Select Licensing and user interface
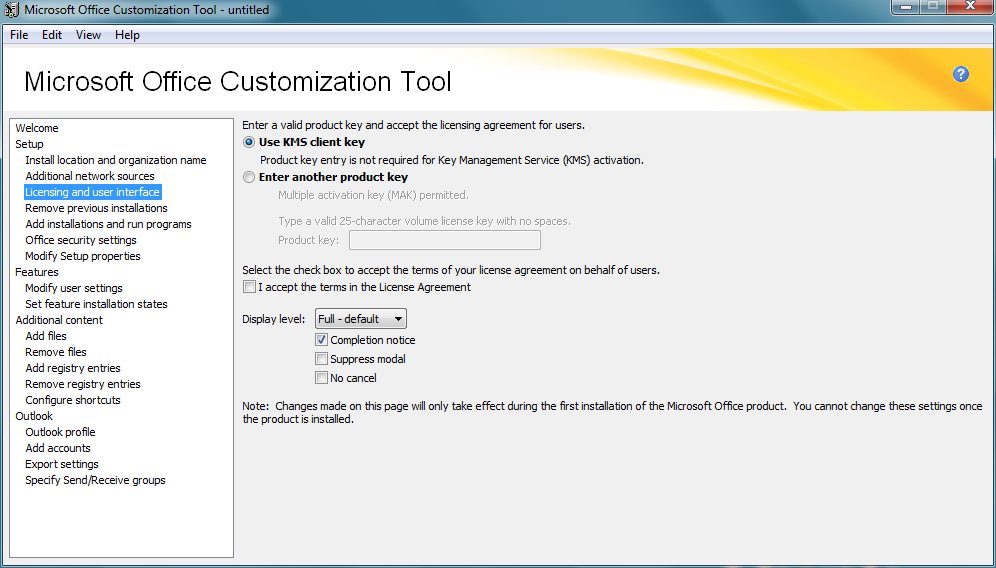The image size is (996, 568). click(92, 192)
